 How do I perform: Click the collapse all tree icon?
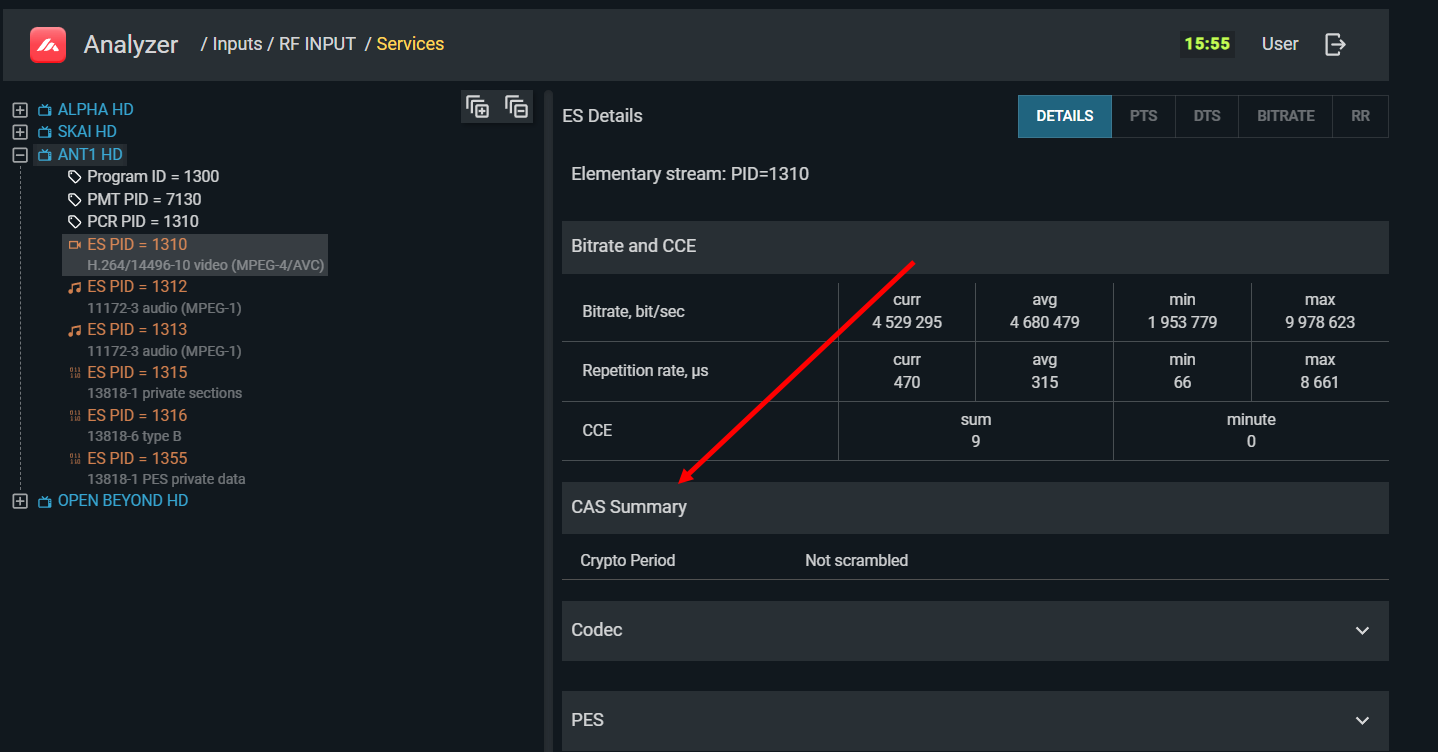tap(516, 107)
